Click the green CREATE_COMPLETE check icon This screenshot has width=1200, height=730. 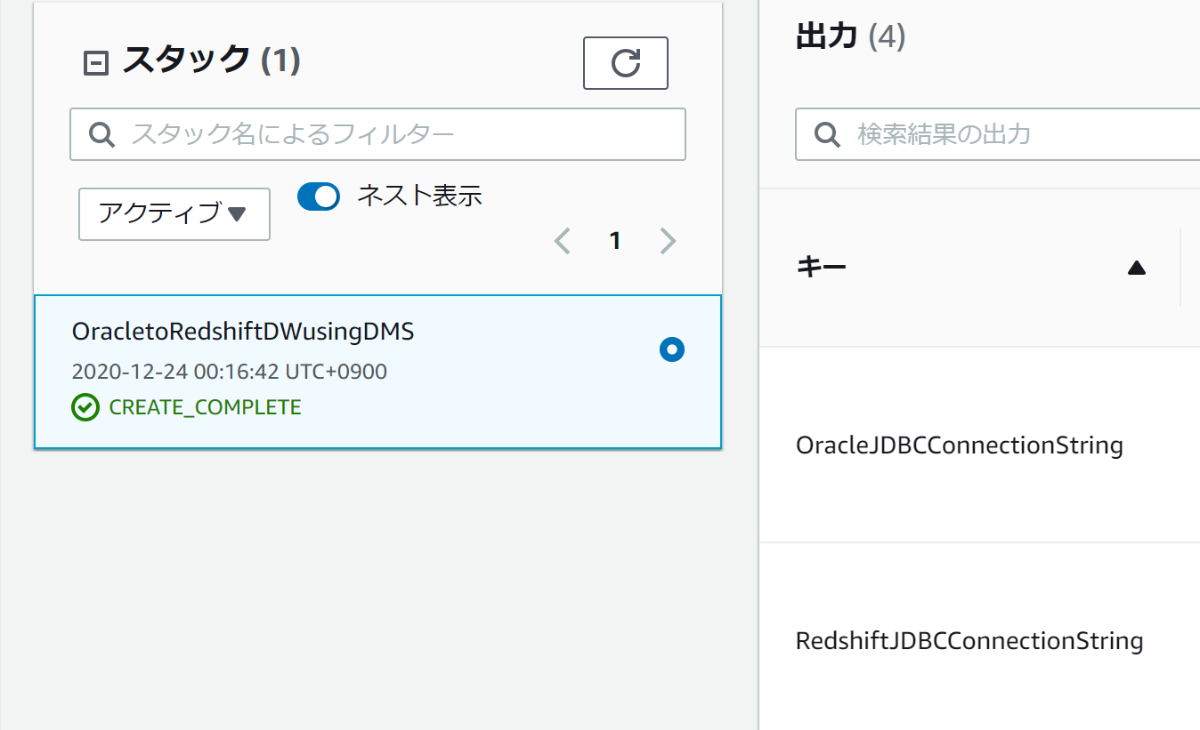(x=86, y=408)
